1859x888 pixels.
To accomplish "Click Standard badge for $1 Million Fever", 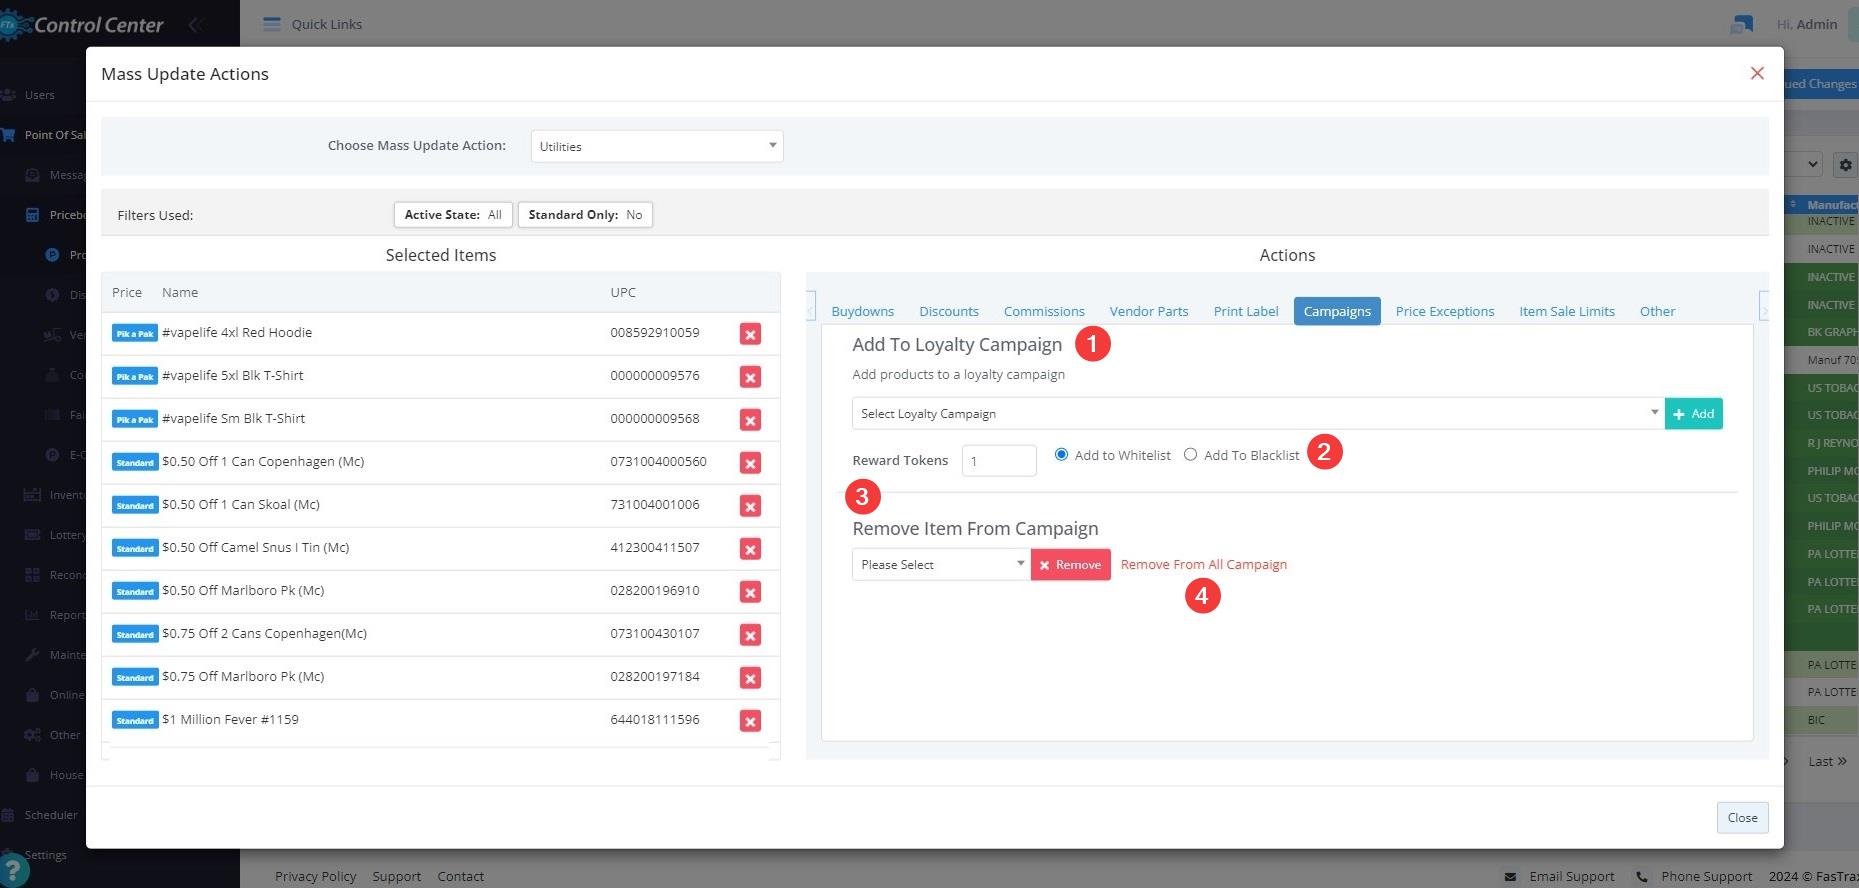I will click(x=135, y=721).
